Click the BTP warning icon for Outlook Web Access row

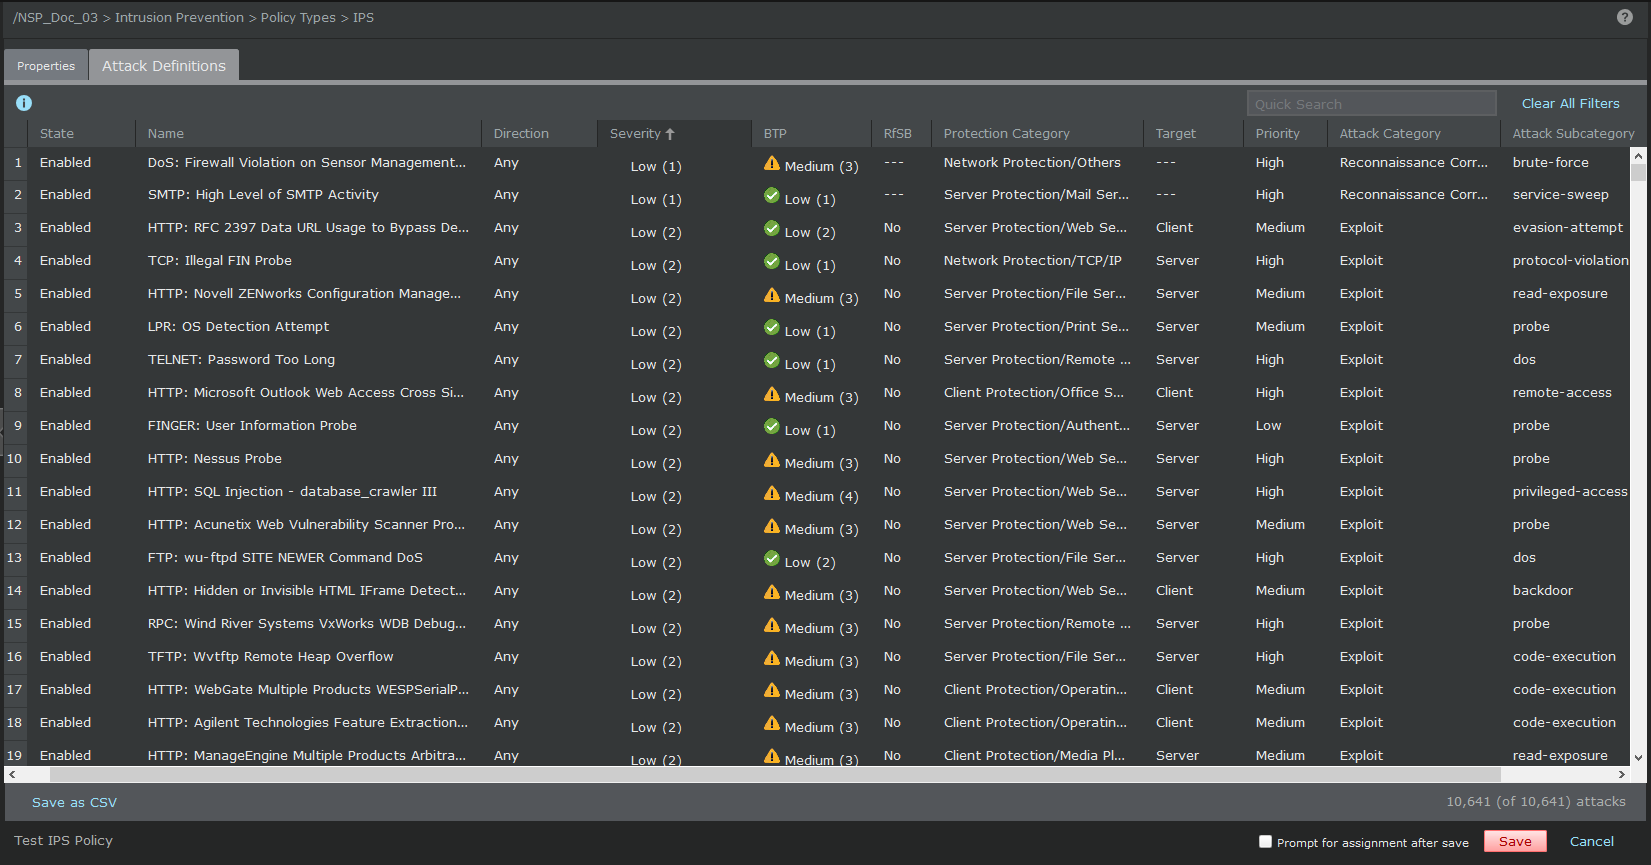(x=772, y=394)
